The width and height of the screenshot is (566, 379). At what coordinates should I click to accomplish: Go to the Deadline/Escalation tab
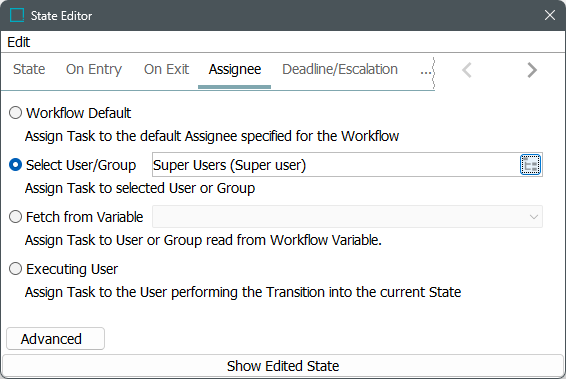tap(340, 69)
